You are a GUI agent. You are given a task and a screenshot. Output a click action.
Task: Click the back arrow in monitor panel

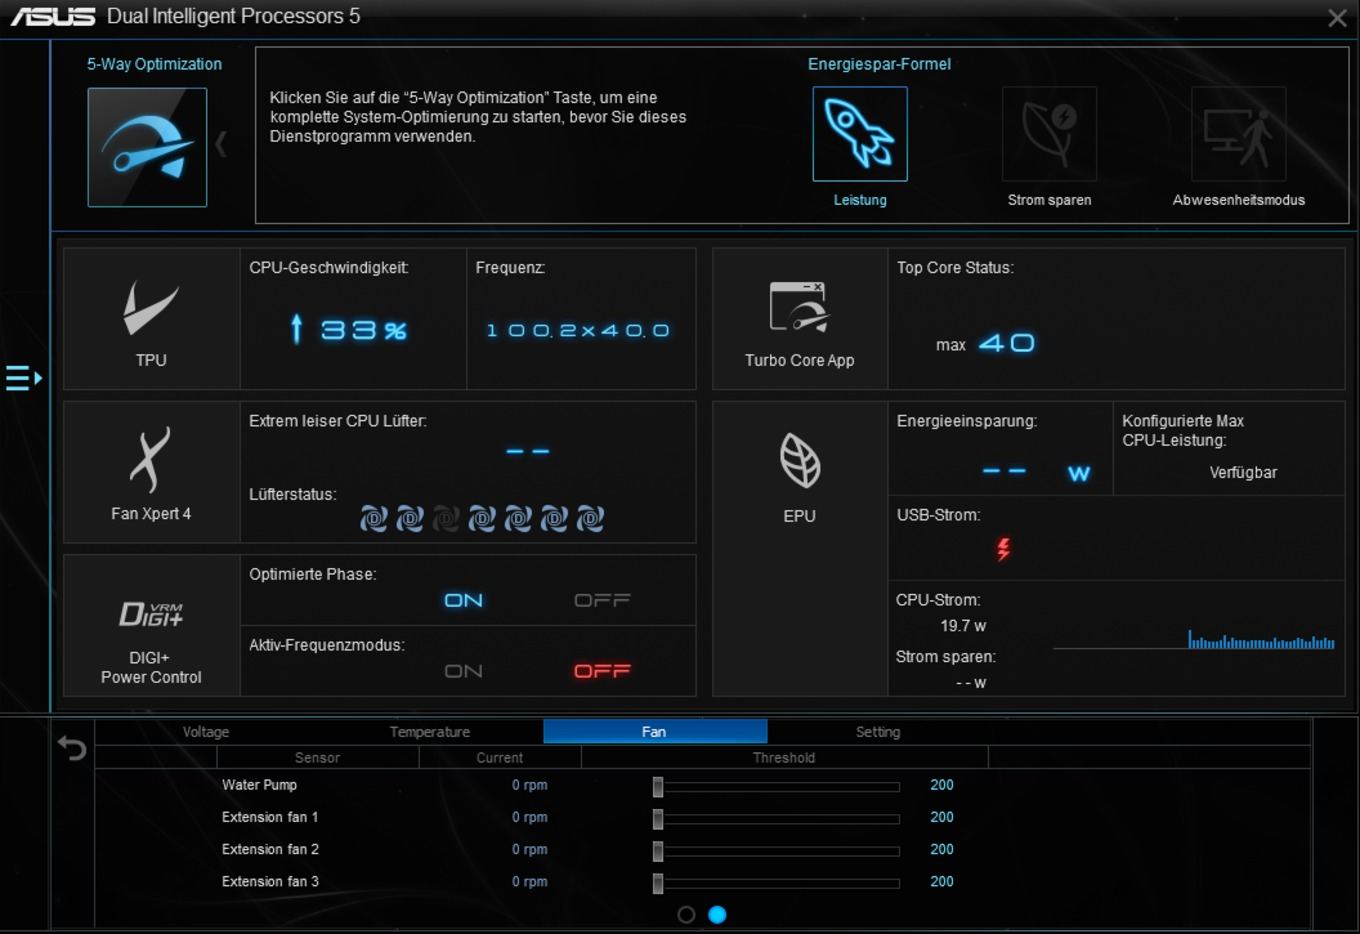pos(72,747)
